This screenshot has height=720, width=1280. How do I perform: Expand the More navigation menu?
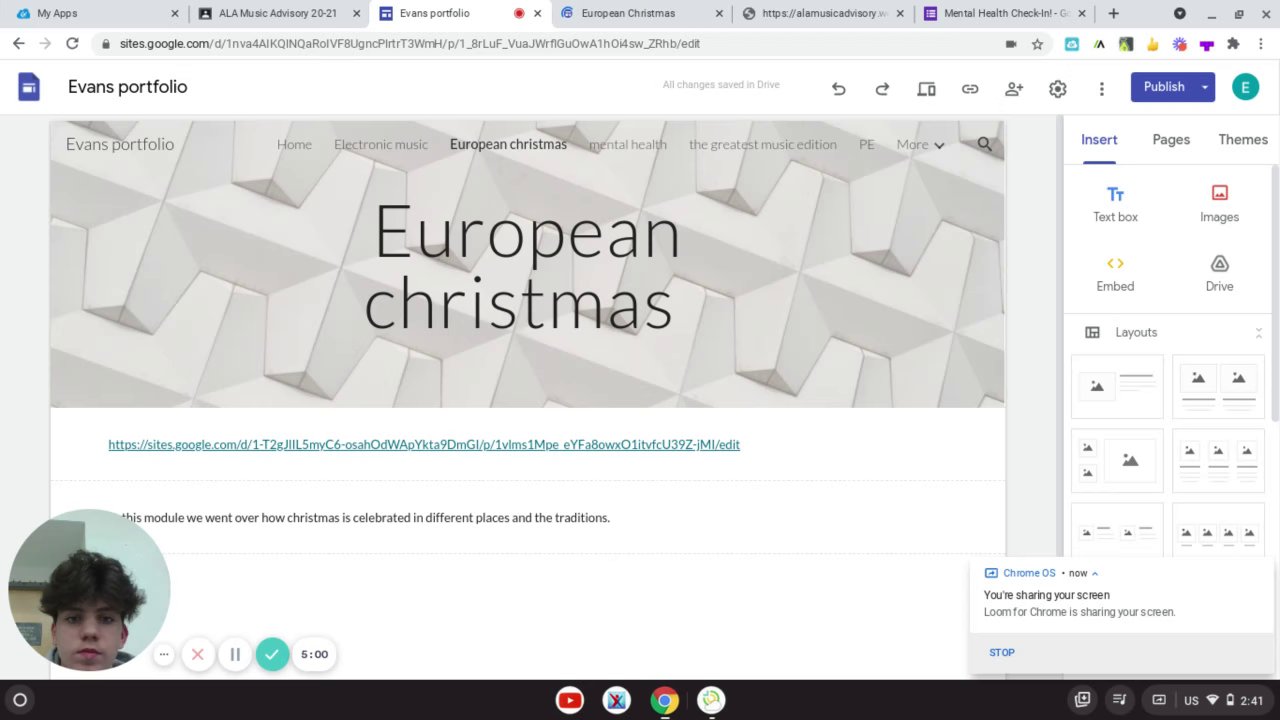click(x=920, y=145)
